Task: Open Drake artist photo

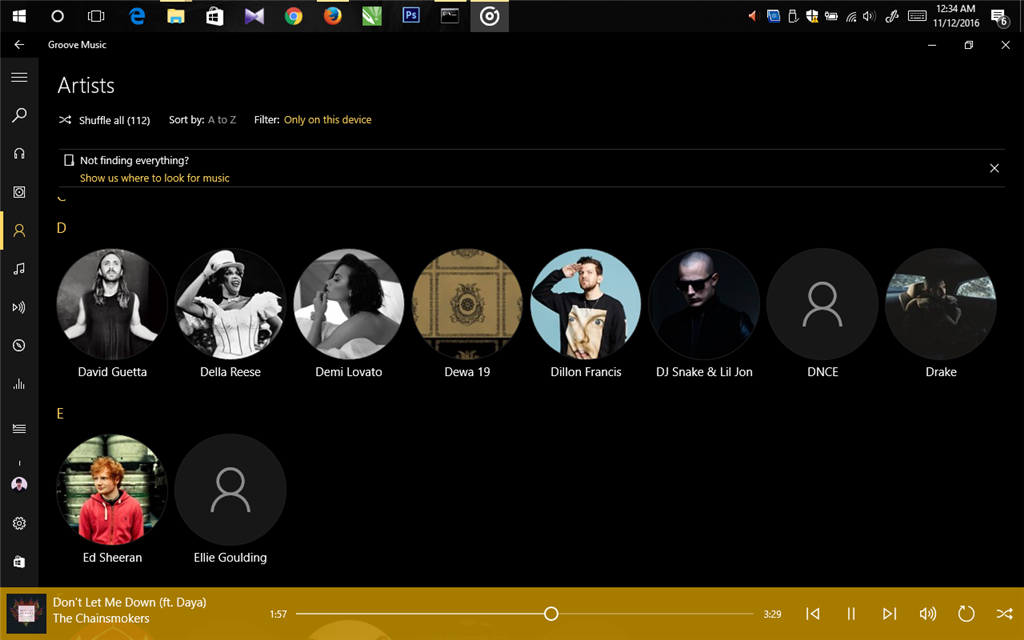Action: tap(941, 304)
